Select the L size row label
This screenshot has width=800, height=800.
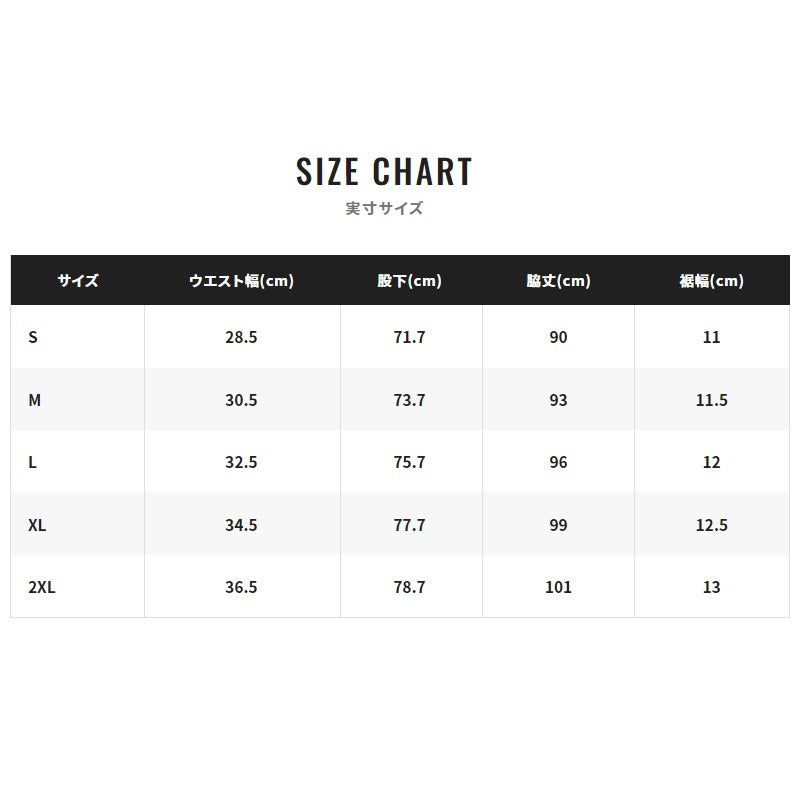[x=32, y=462]
